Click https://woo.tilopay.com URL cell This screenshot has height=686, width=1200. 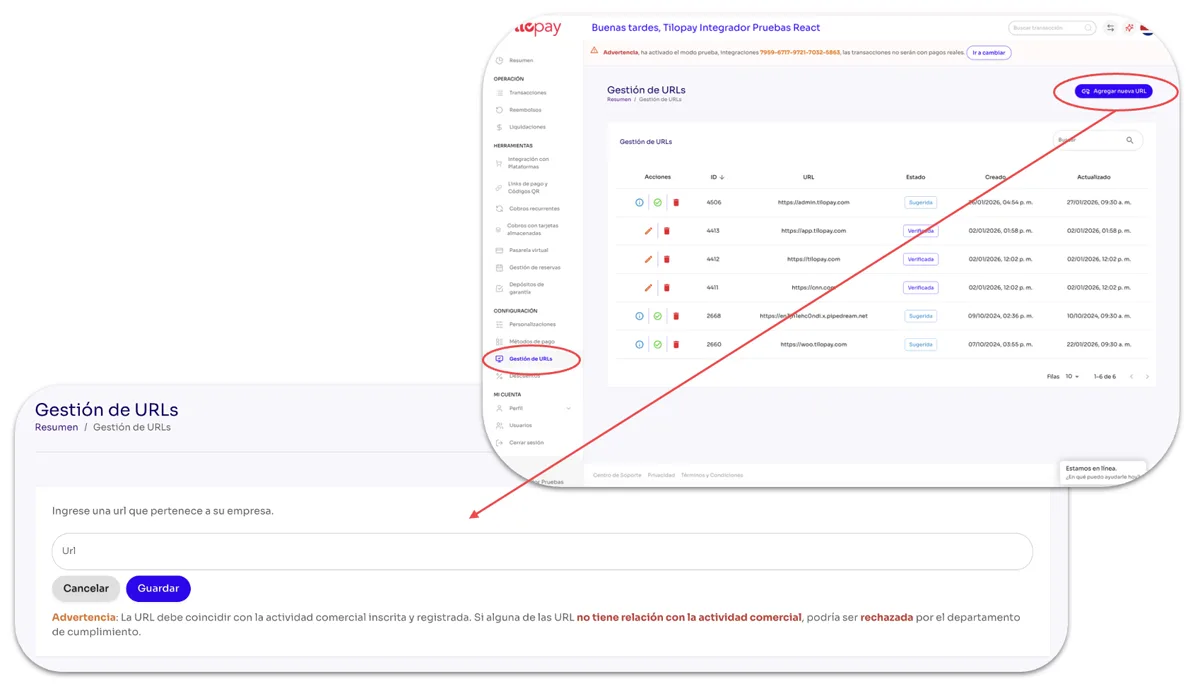coord(813,345)
